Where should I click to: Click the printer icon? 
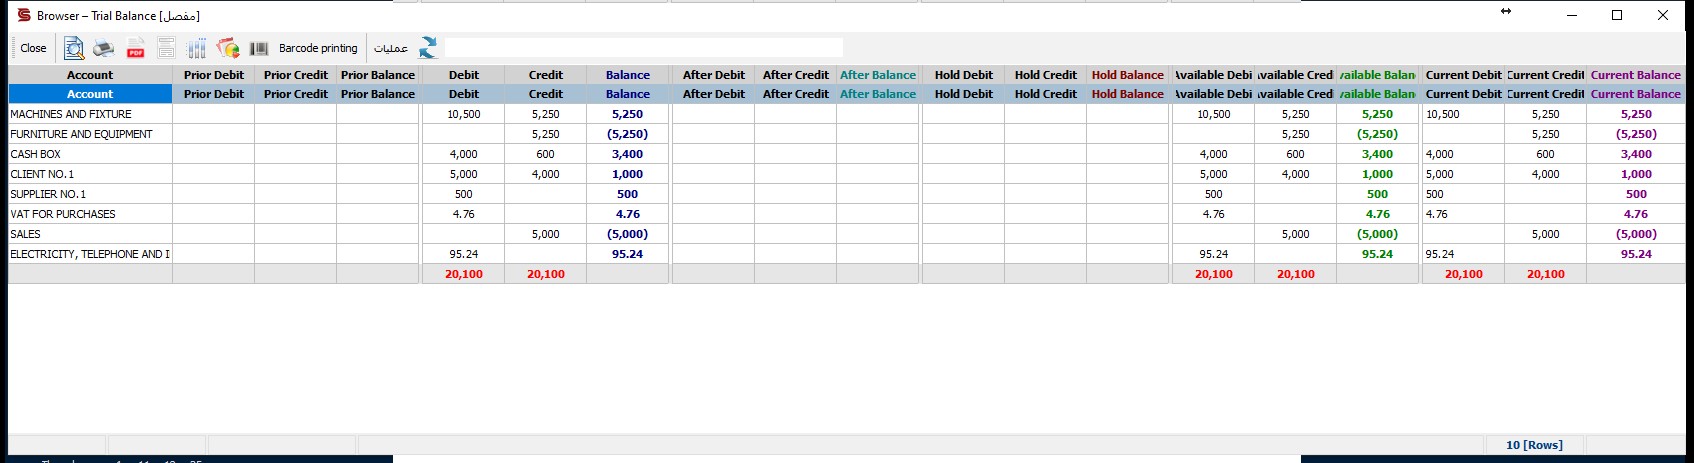click(x=104, y=48)
